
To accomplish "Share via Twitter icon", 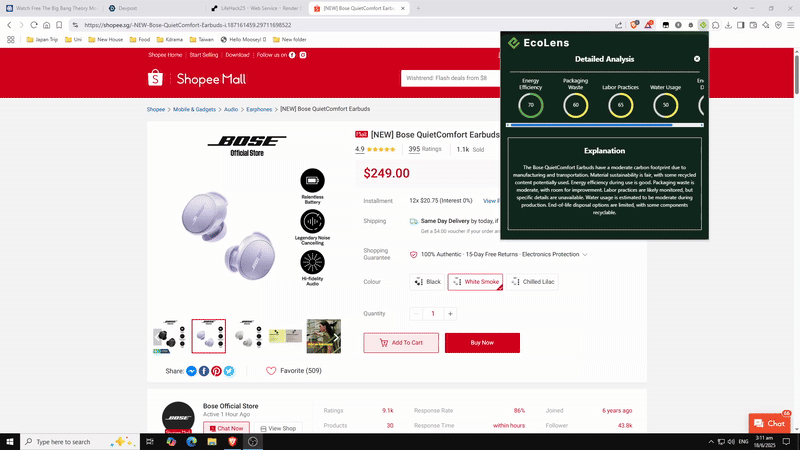I will (229, 371).
